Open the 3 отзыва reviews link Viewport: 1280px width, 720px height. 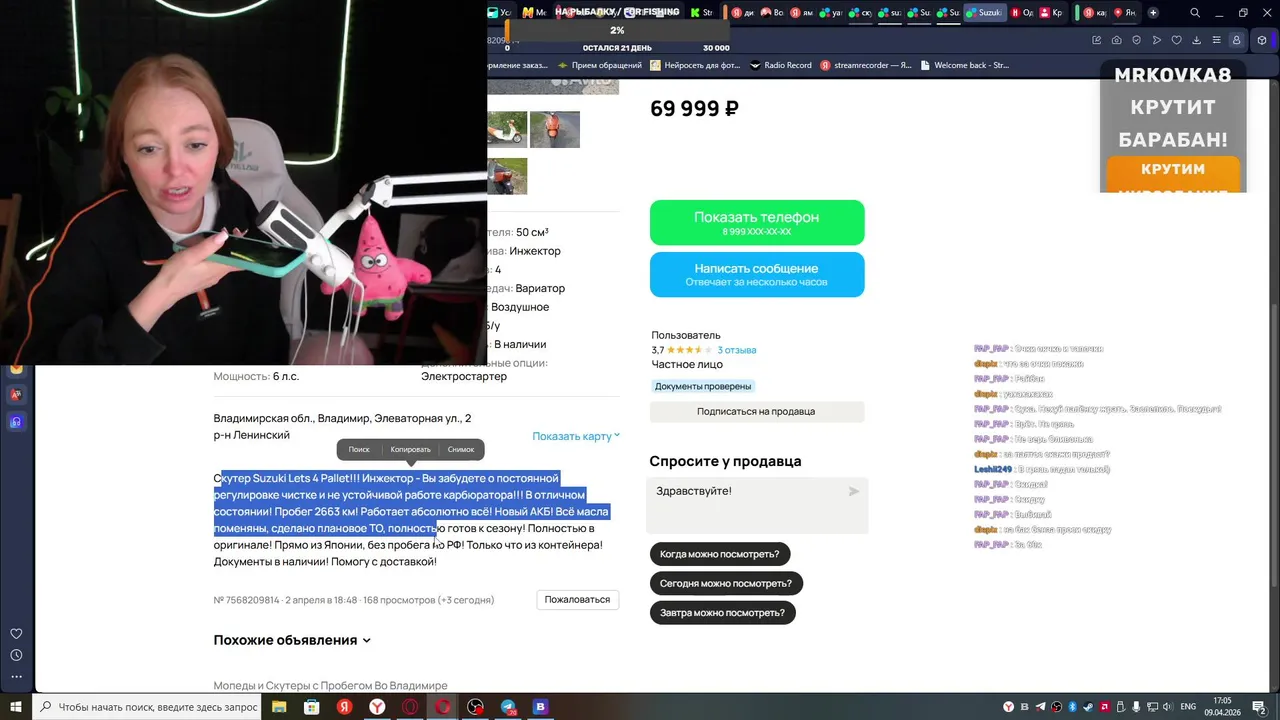pos(737,350)
